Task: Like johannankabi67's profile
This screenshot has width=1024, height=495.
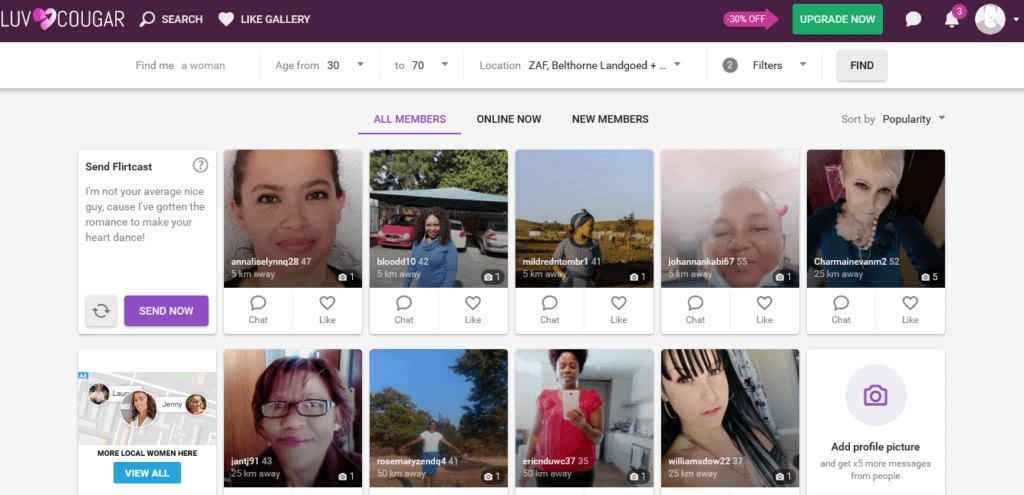Action: tap(764, 310)
